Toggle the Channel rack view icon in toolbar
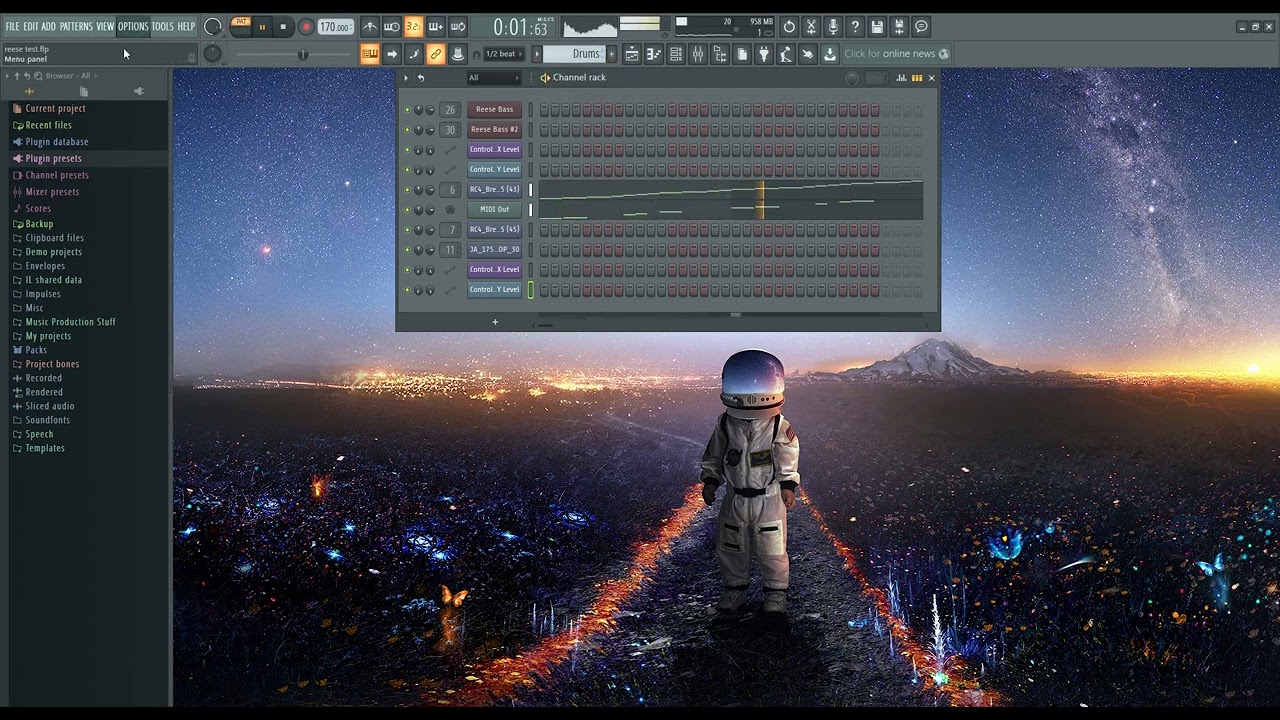Screen dimensions: 1280x720 676,54
